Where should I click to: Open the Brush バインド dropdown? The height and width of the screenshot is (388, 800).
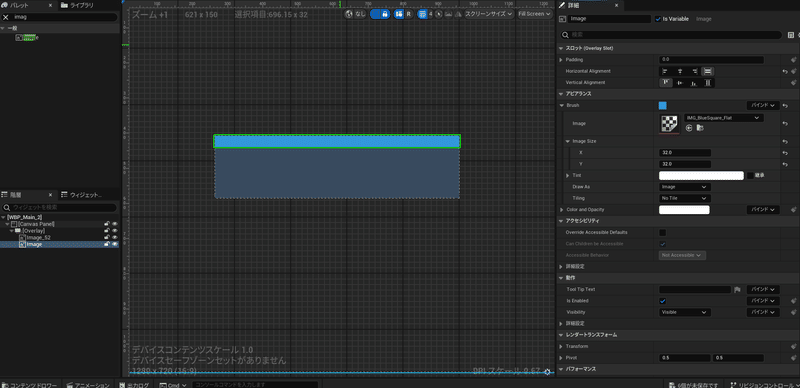[763, 106]
